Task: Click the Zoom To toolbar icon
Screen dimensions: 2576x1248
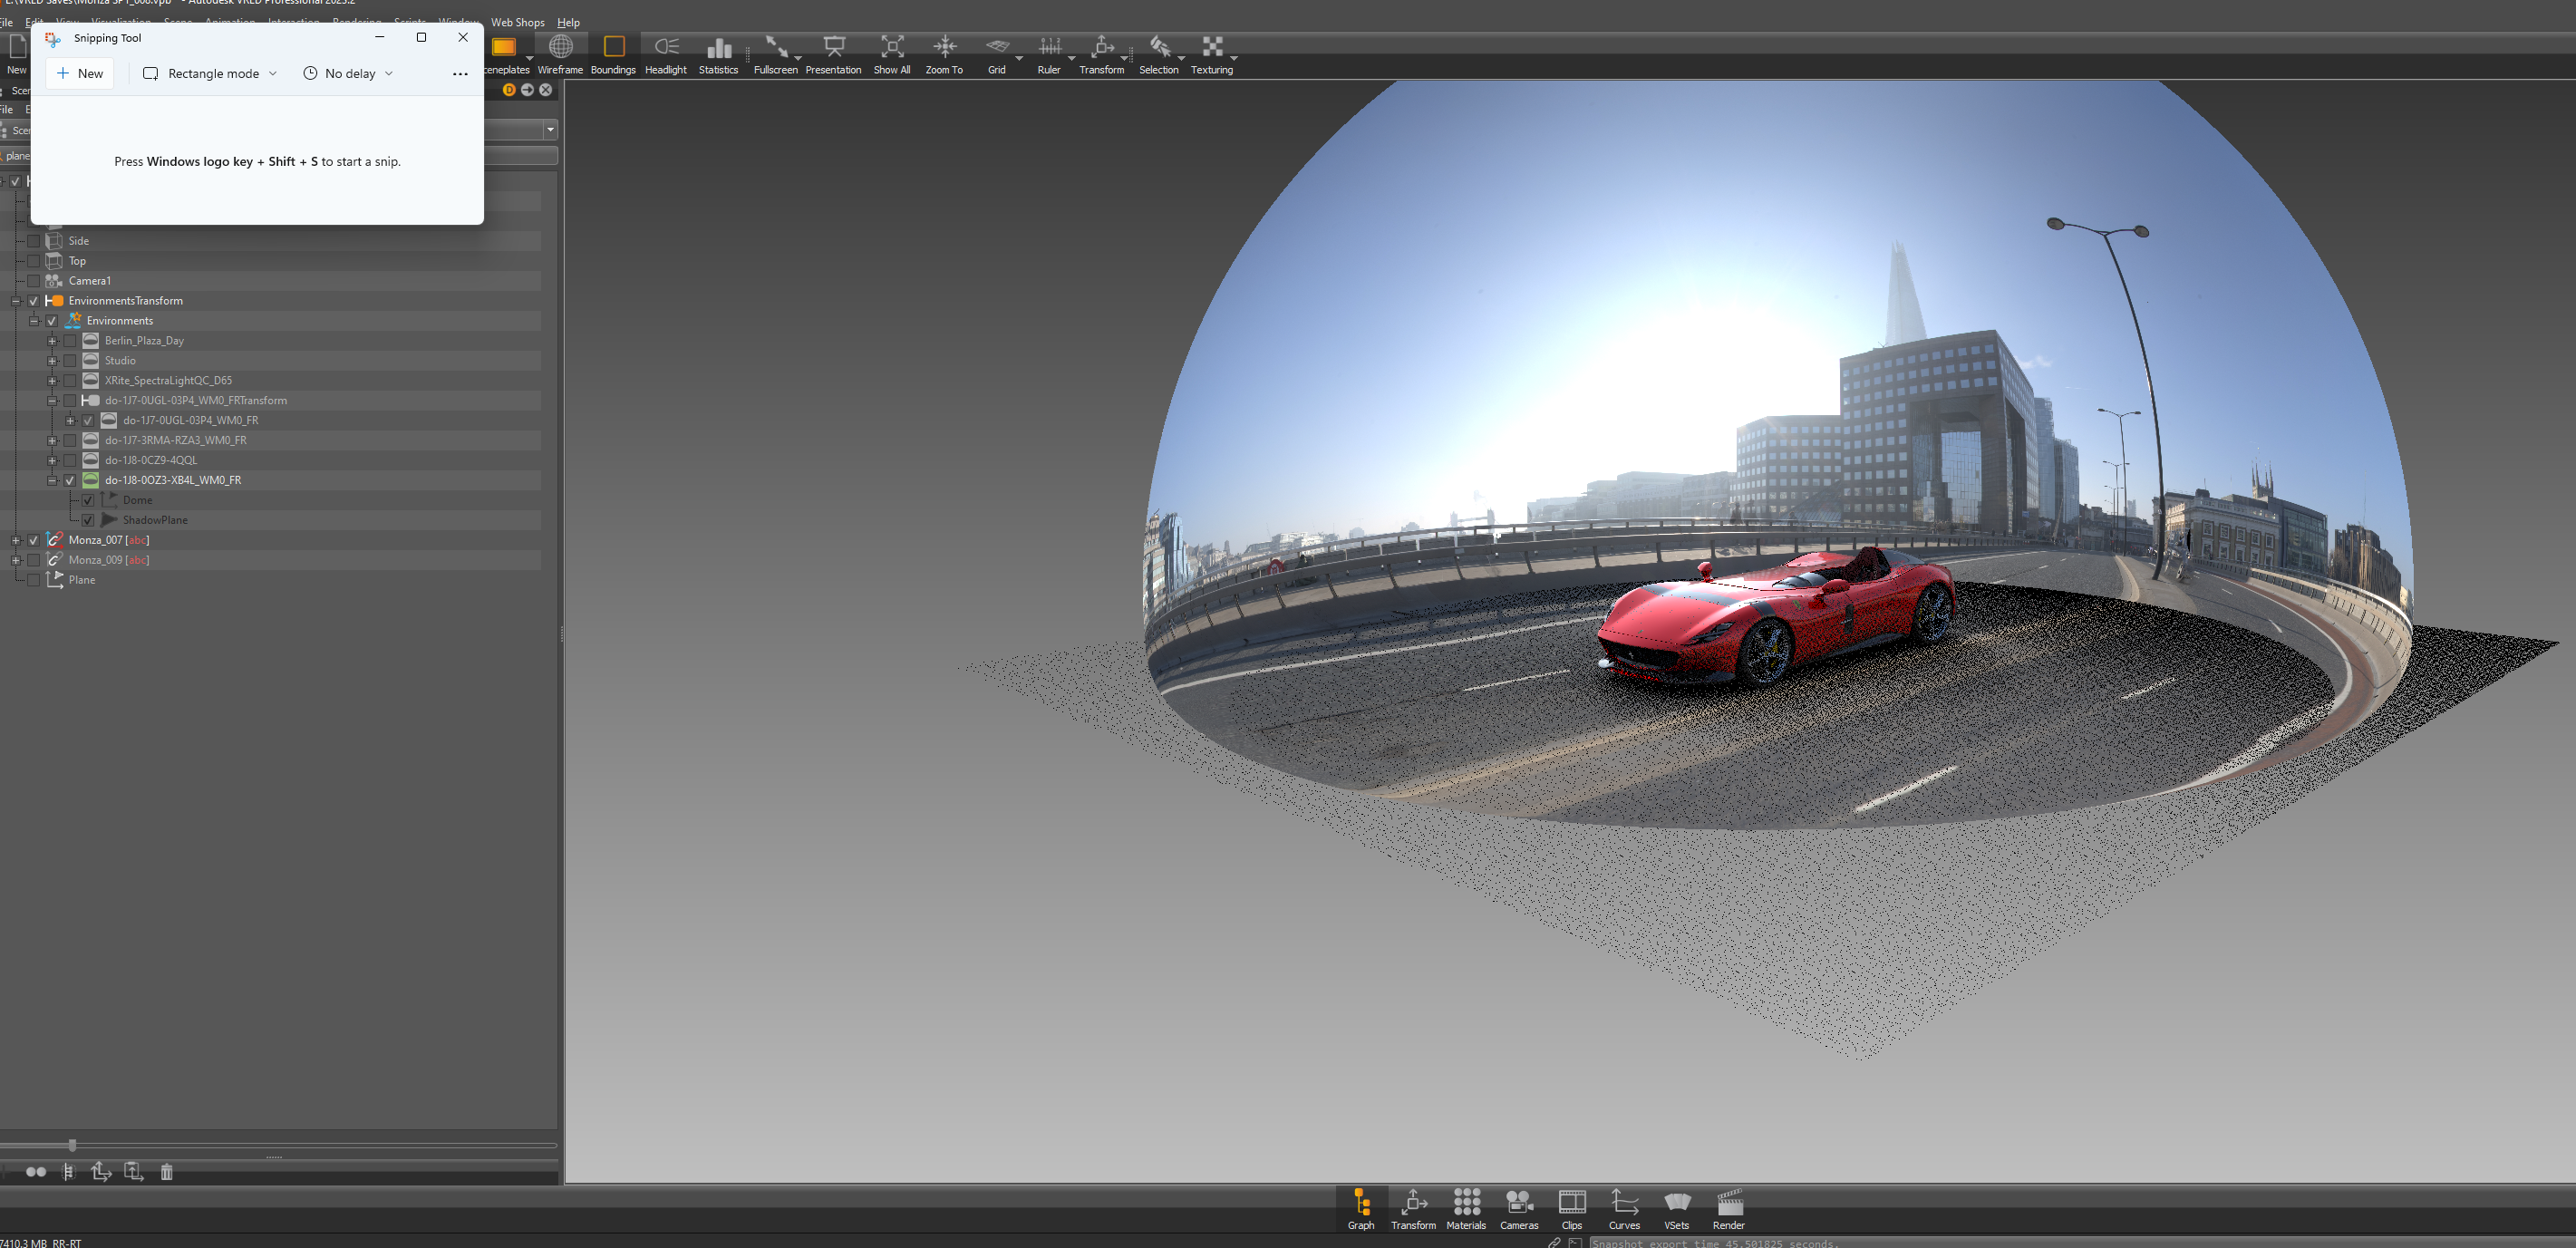Action: (944, 55)
